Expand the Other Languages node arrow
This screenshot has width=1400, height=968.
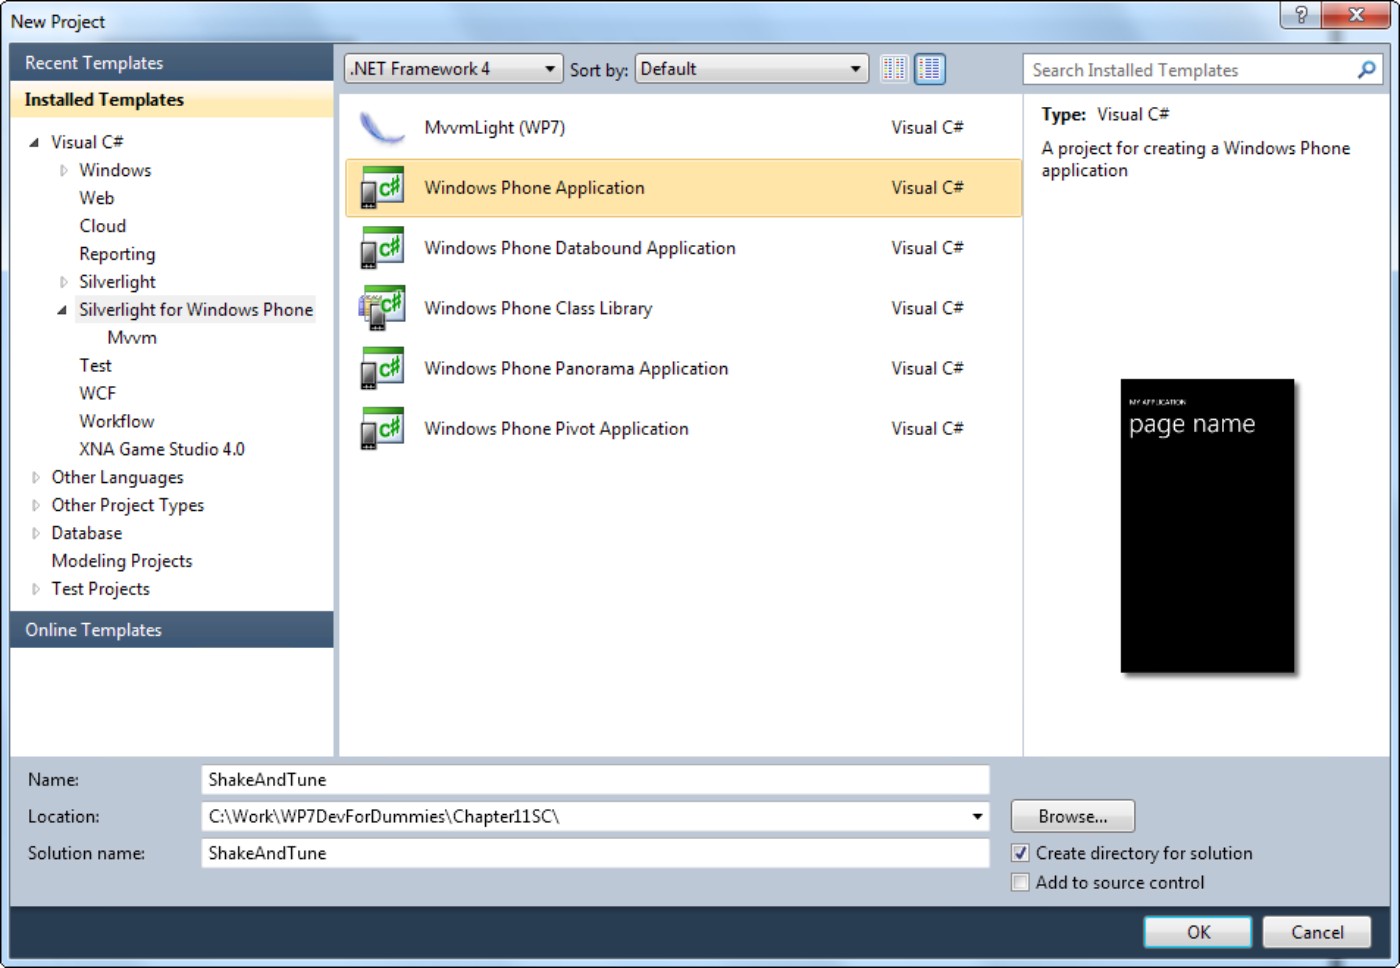[35, 477]
